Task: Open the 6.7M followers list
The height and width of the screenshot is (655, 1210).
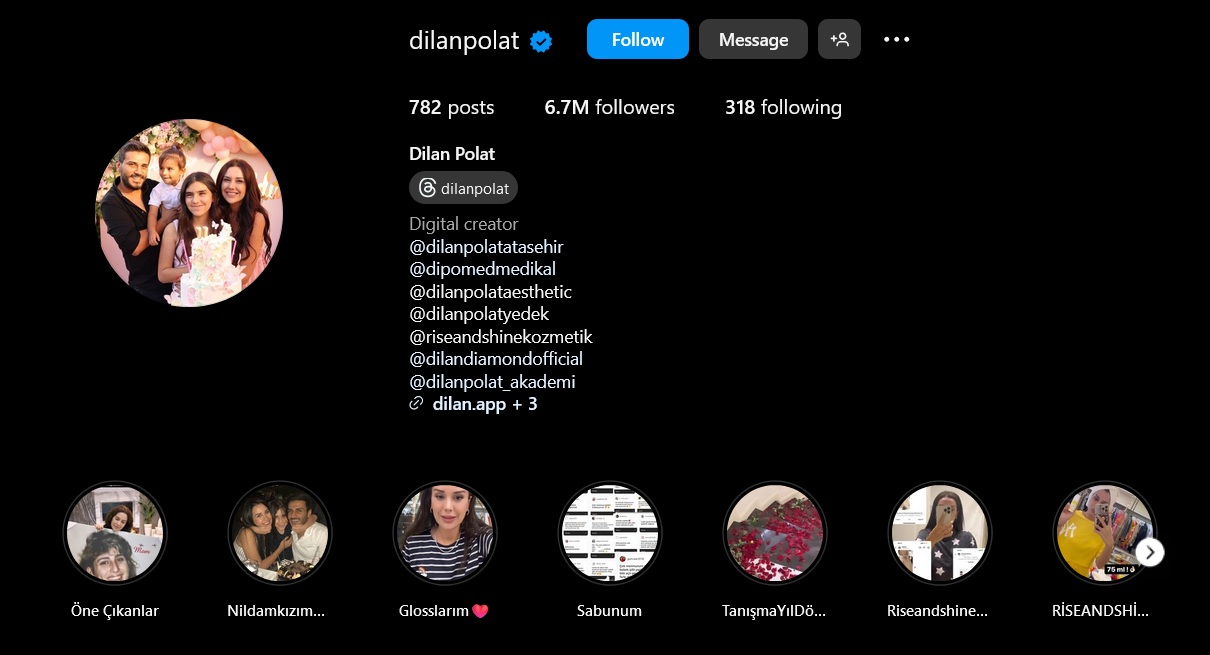Action: [x=609, y=107]
